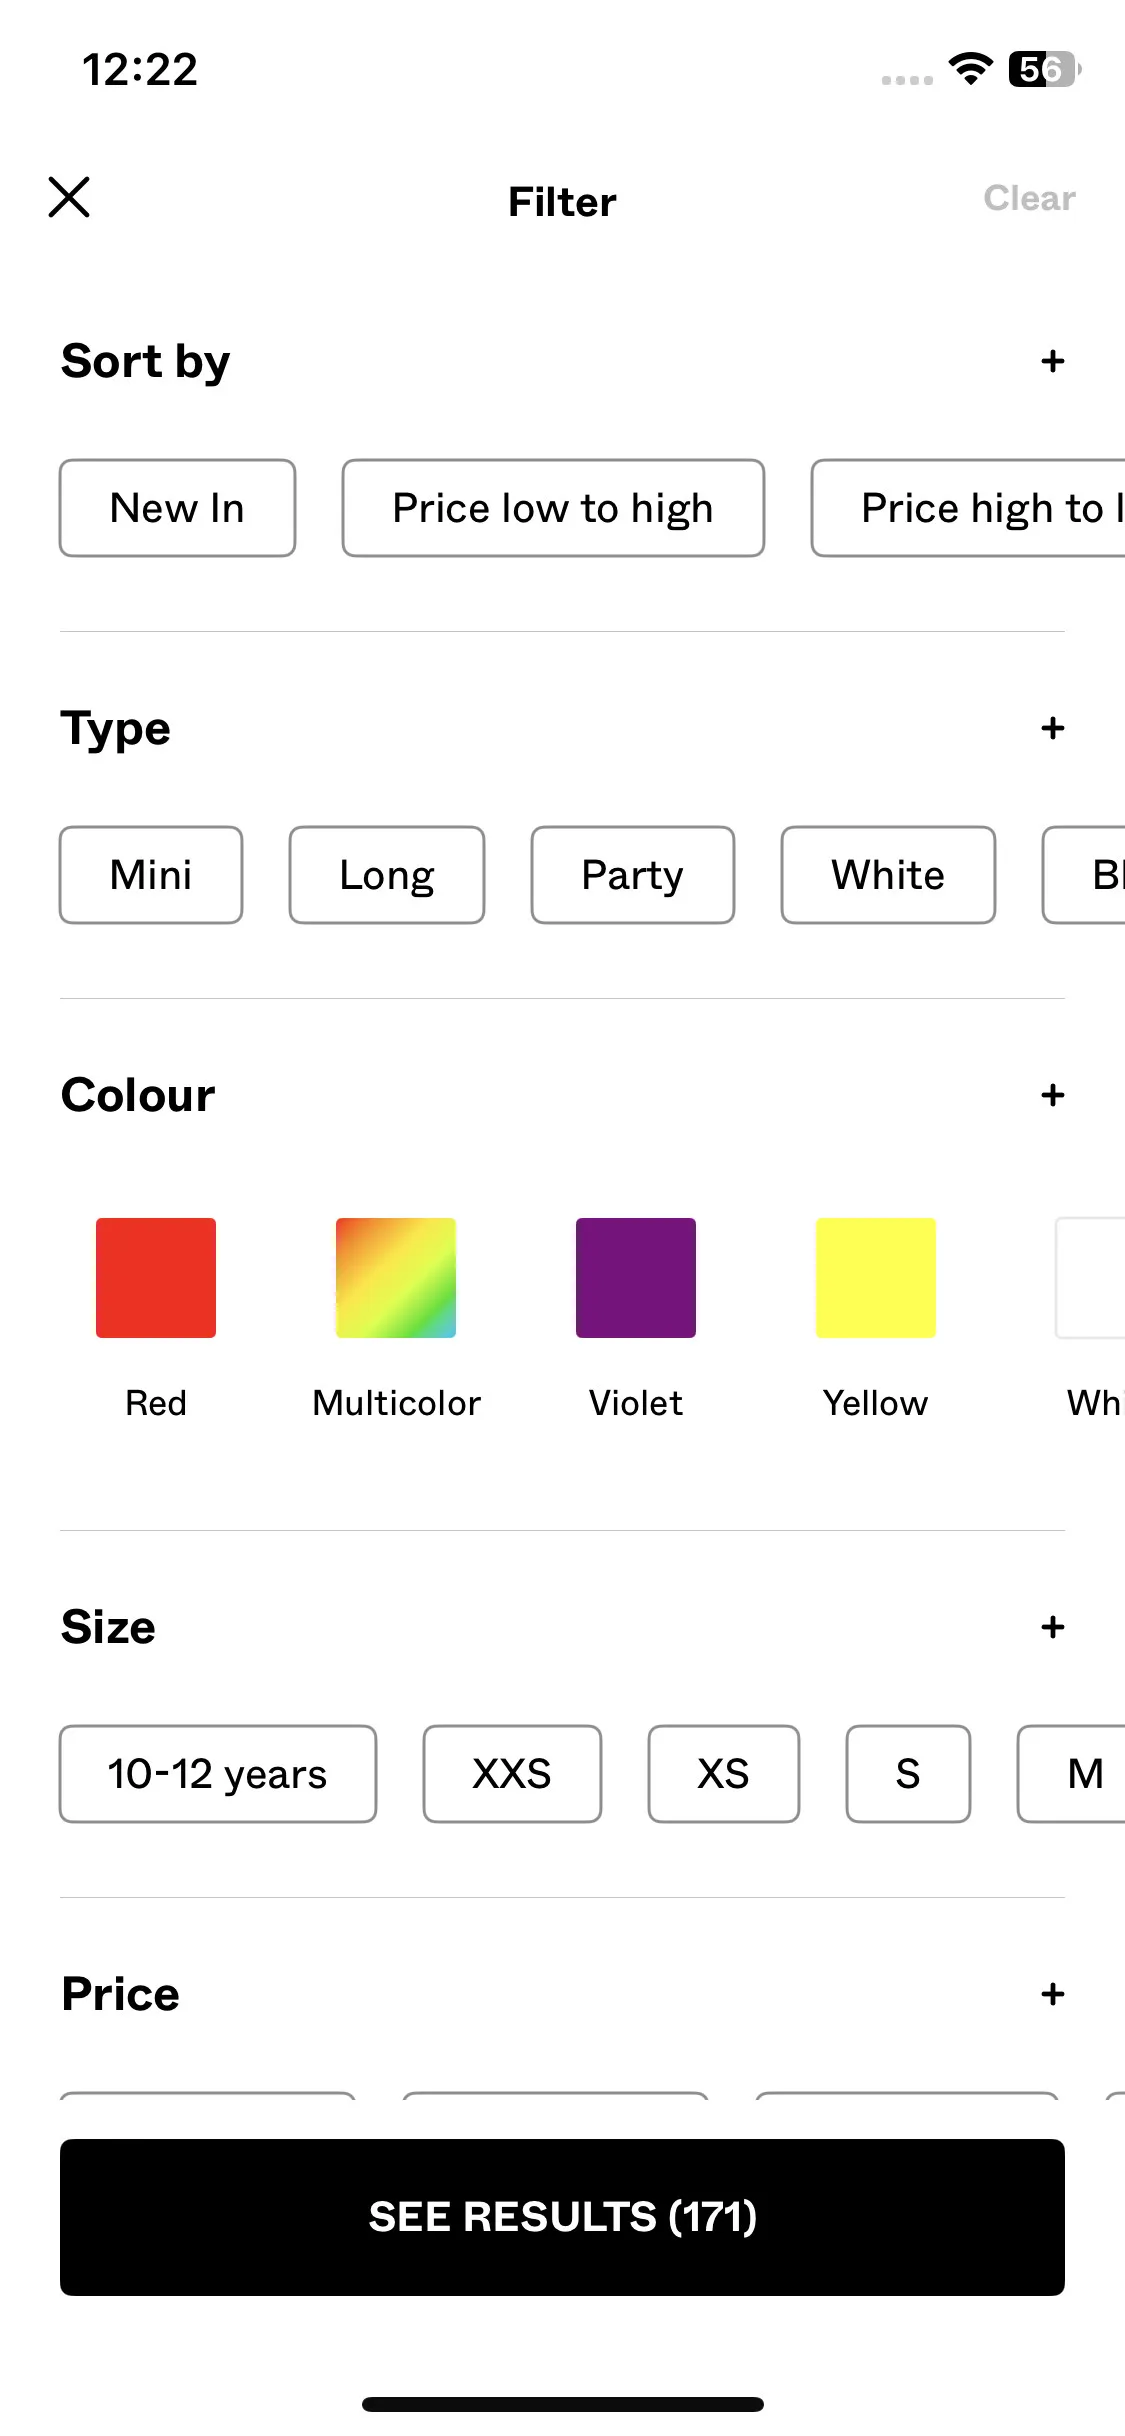Viewport: 1125px width, 2436px height.
Task: Choose the Long type filter
Action: pyautogui.click(x=387, y=875)
